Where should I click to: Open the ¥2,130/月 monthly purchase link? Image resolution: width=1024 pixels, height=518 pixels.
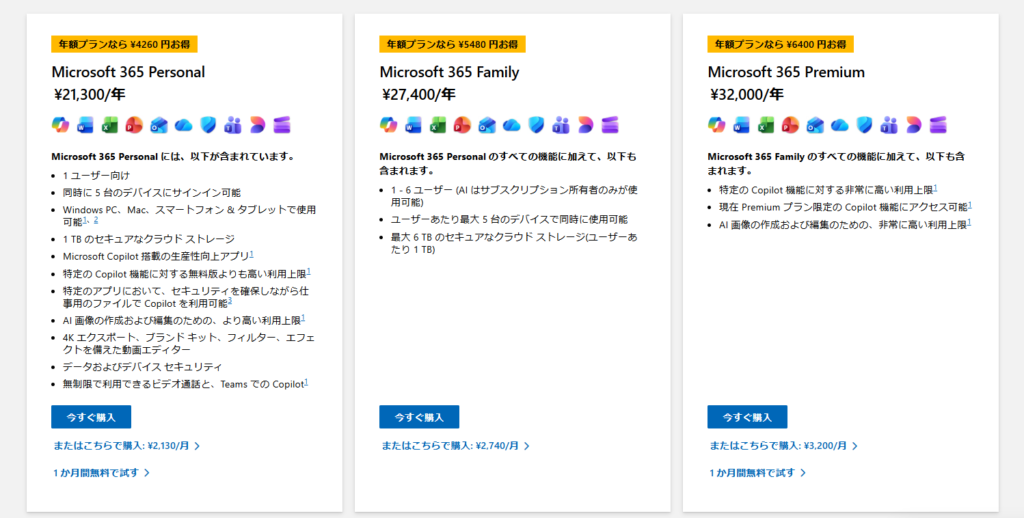(x=126, y=446)
